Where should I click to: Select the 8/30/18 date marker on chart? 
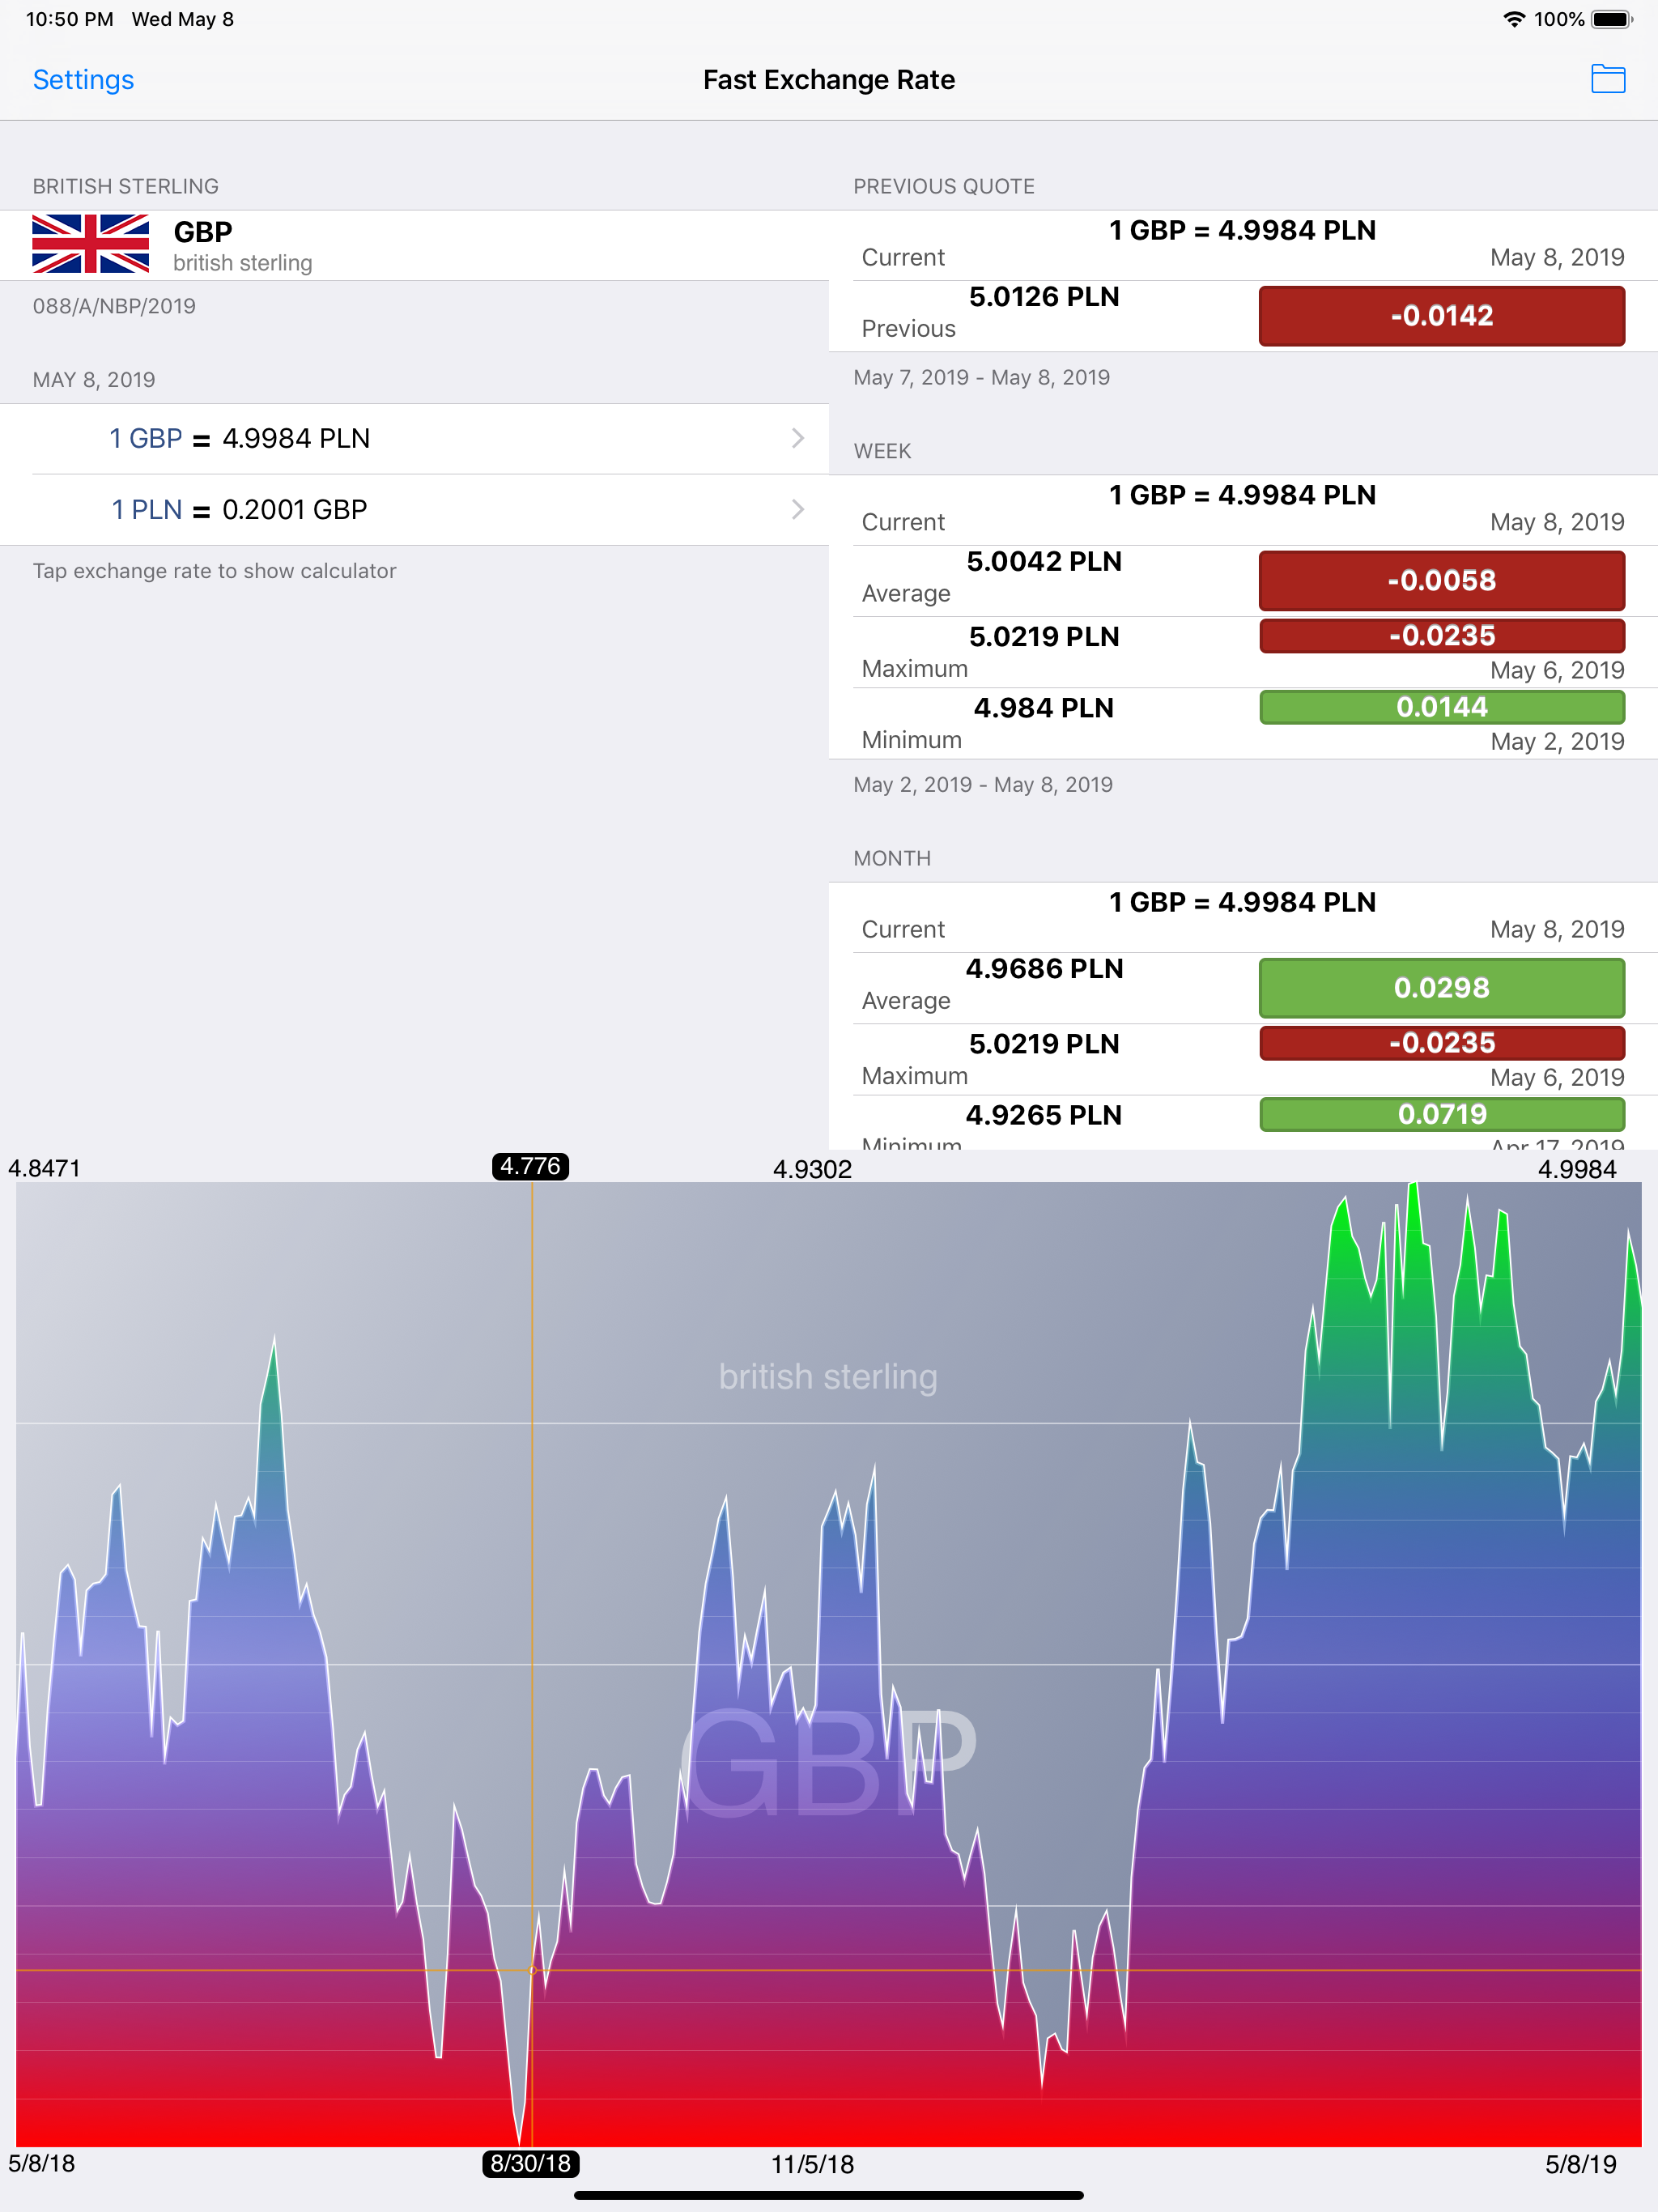point(531,2164)
